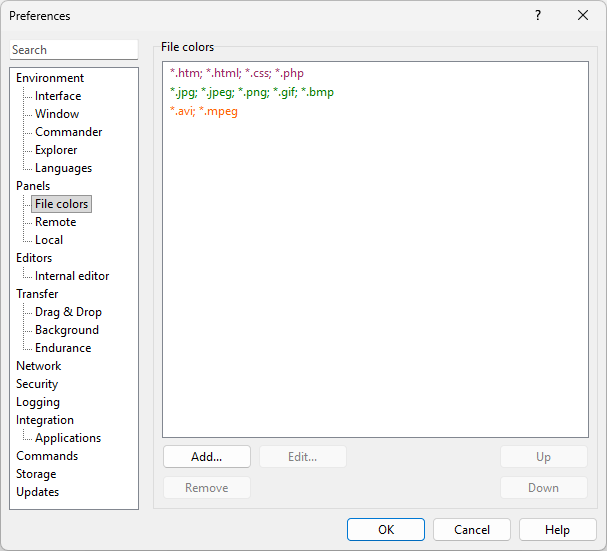Screen dimensions: 607x551
Task: Open the Interface preferences page
Action: tap(58, 96)
